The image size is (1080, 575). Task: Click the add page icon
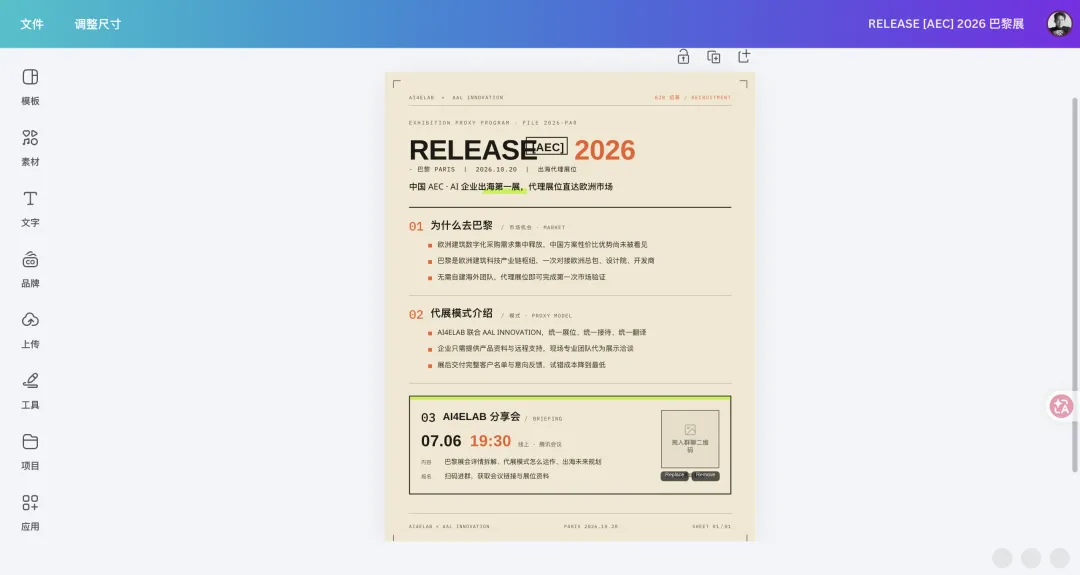(x=744, y=56)
